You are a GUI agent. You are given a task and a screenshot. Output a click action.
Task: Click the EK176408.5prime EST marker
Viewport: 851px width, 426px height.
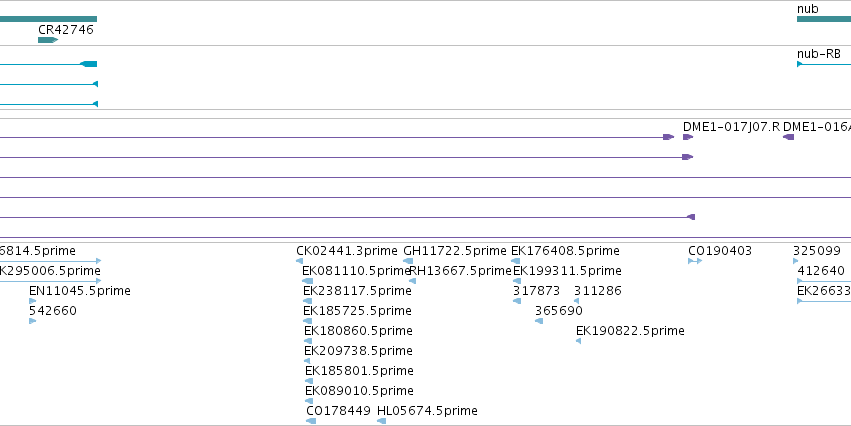click(516, 261)
